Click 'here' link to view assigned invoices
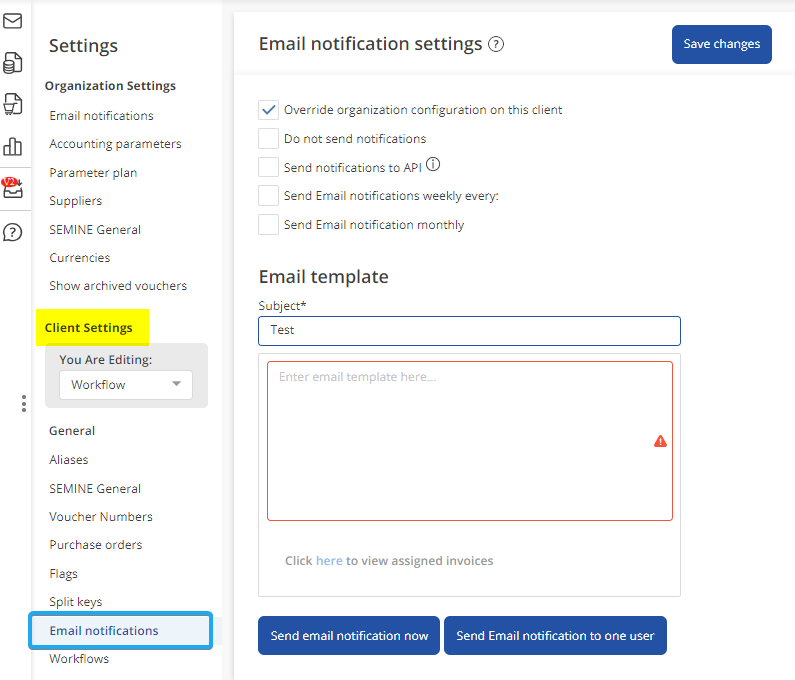This screenshot has width=795, height=680. (x=329, y=561)
